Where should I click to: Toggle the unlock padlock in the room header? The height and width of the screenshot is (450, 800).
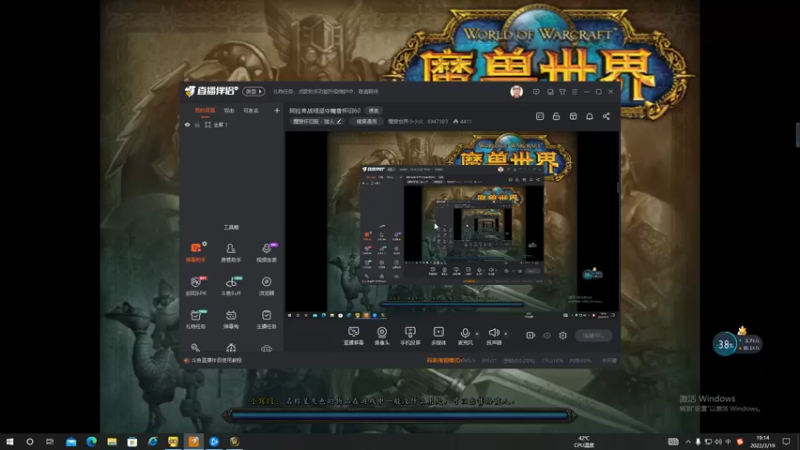556,116
